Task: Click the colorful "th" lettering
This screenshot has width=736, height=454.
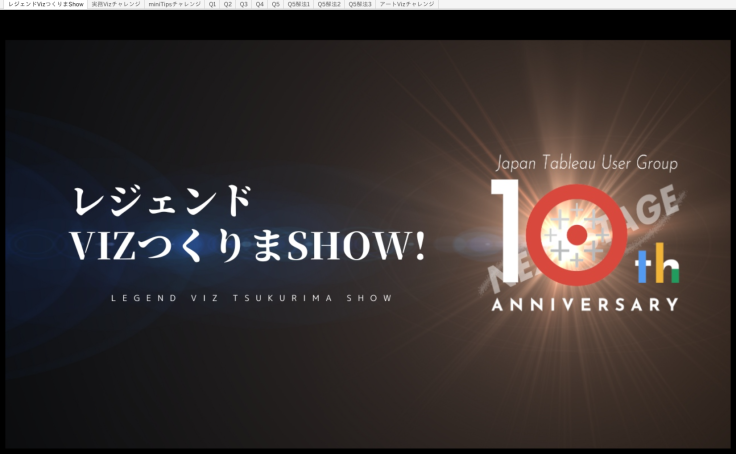Action: click(x=658, y=266)
